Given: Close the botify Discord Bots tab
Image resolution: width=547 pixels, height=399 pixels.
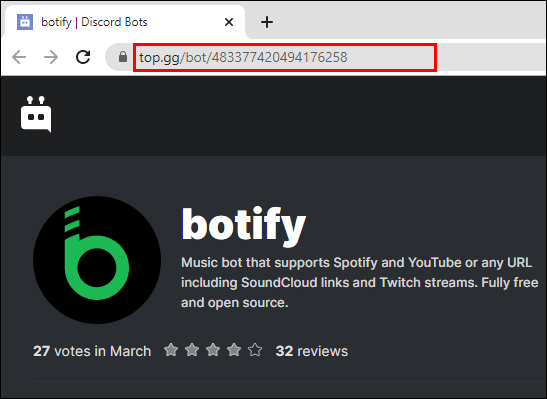Looking at the screenshot, I should [229, 22].
